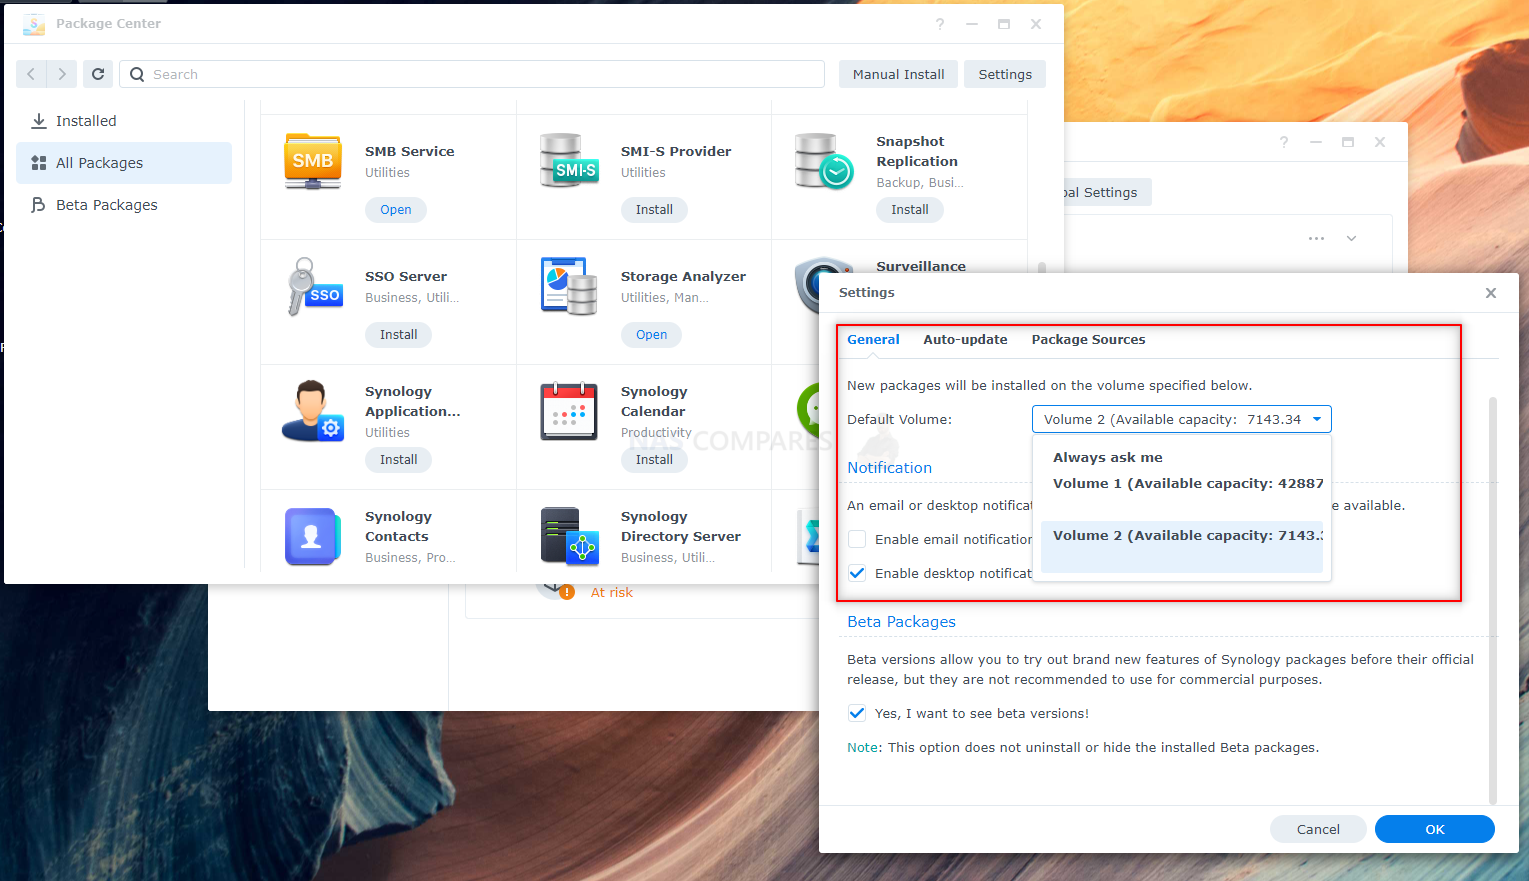Refresh the Package Center list
Viewport: 1529px width, 881px height.
coord(98,74)
